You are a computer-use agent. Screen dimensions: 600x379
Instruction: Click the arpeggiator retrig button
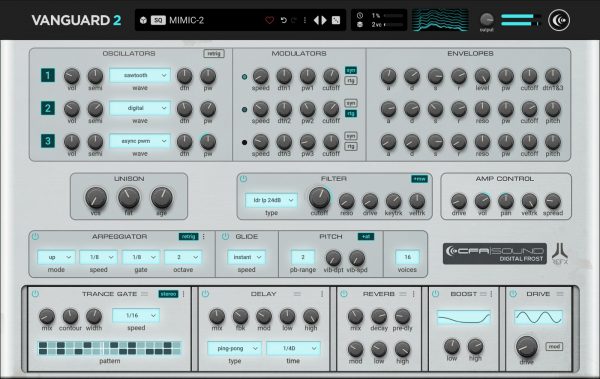(x=189, y=237)
